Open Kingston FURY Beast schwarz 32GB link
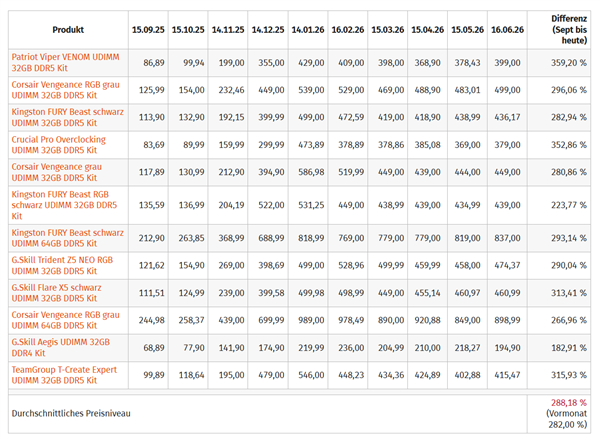 tap(68, 117)
